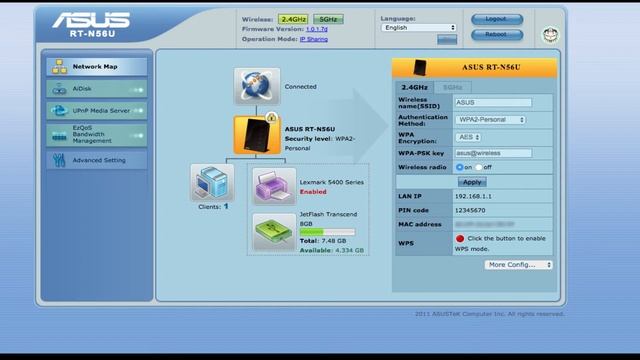Click the JetFlash Transcend 8GB label
Image resolution: width=640 pixels, height=360 pixels.
tap(328, 219)
